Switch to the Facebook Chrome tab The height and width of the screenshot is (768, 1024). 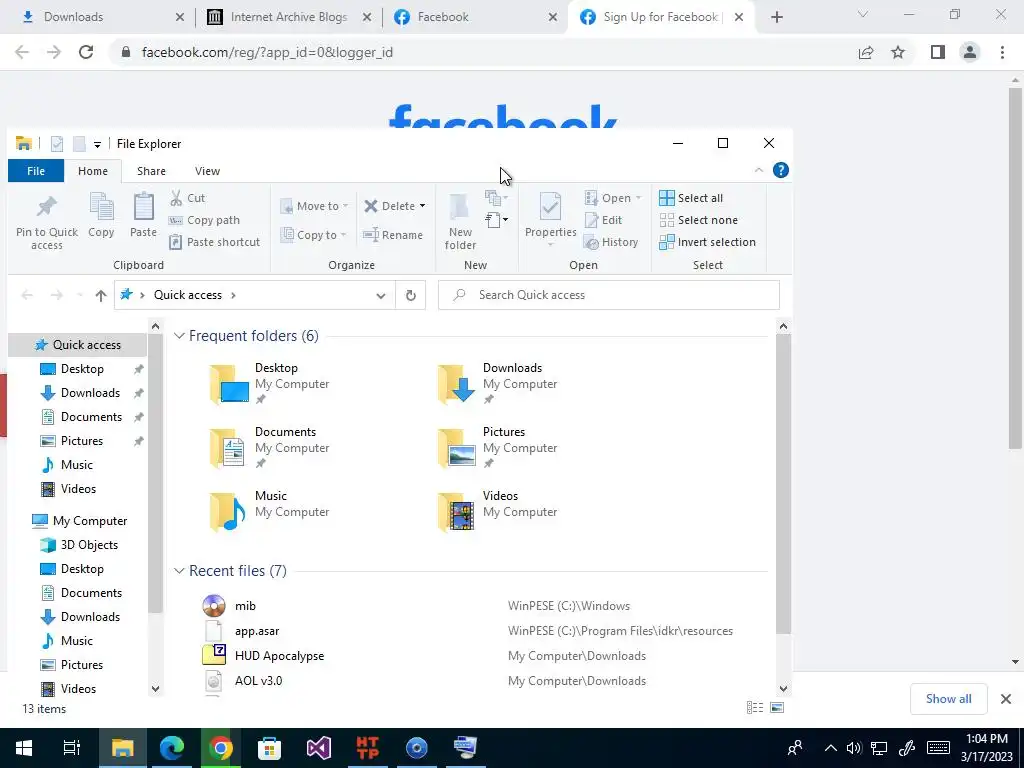(473, 17)
